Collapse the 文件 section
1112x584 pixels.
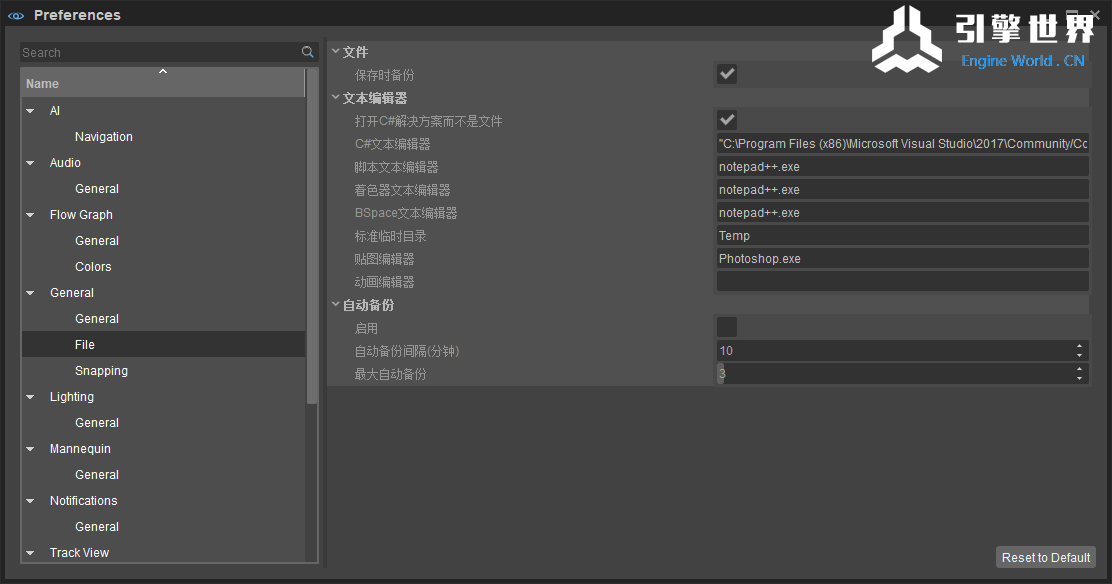(336, 51)
